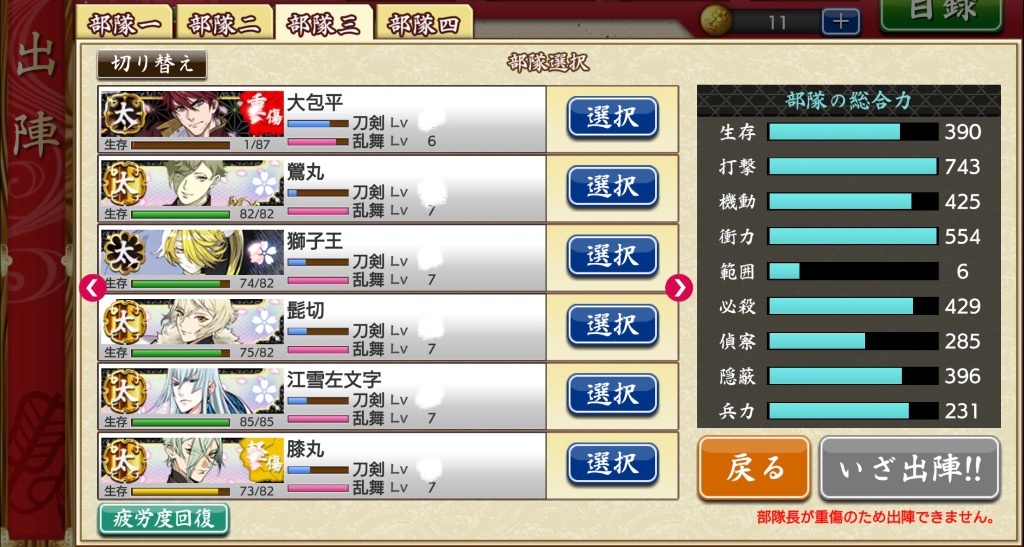The height and width of the screenshot is (547, 1024).
Task: Go back with the 戻る button
Action: [754, 468]
